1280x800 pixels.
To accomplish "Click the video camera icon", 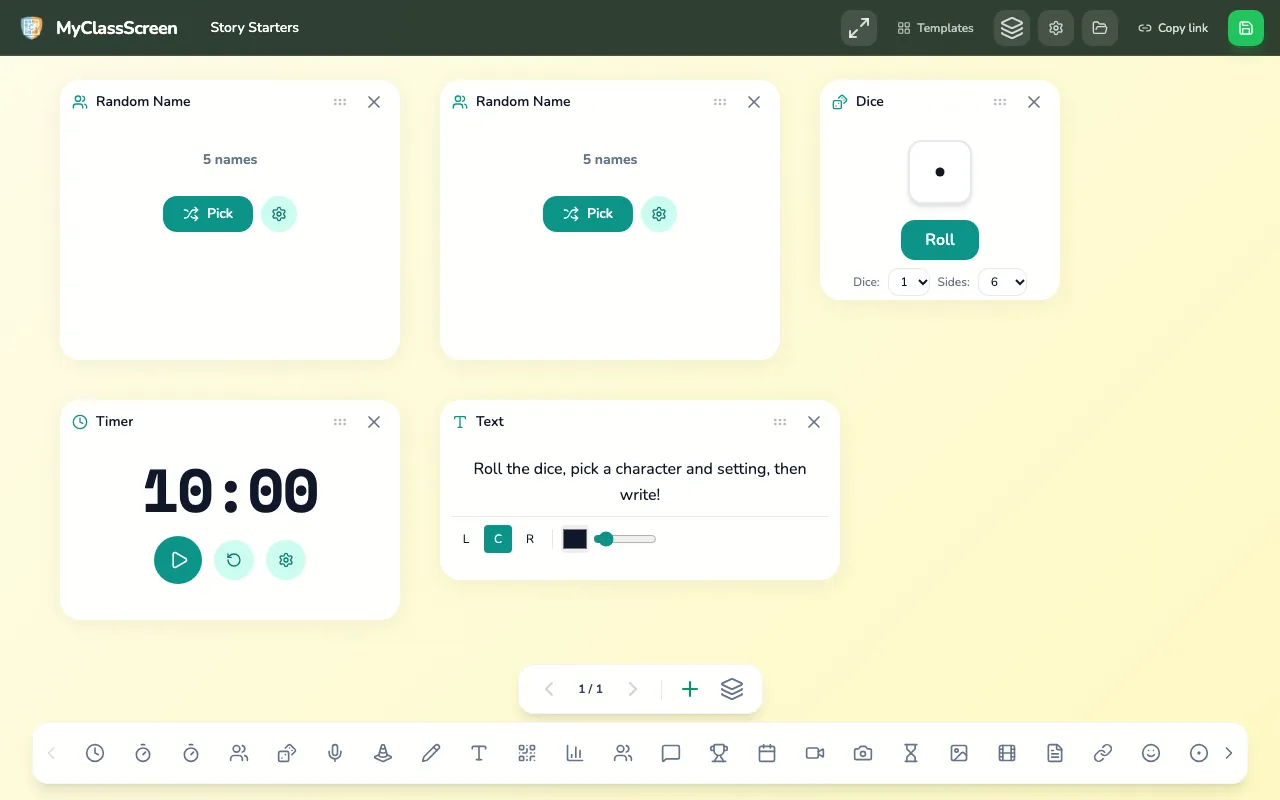I will click(x=815, y=753).
